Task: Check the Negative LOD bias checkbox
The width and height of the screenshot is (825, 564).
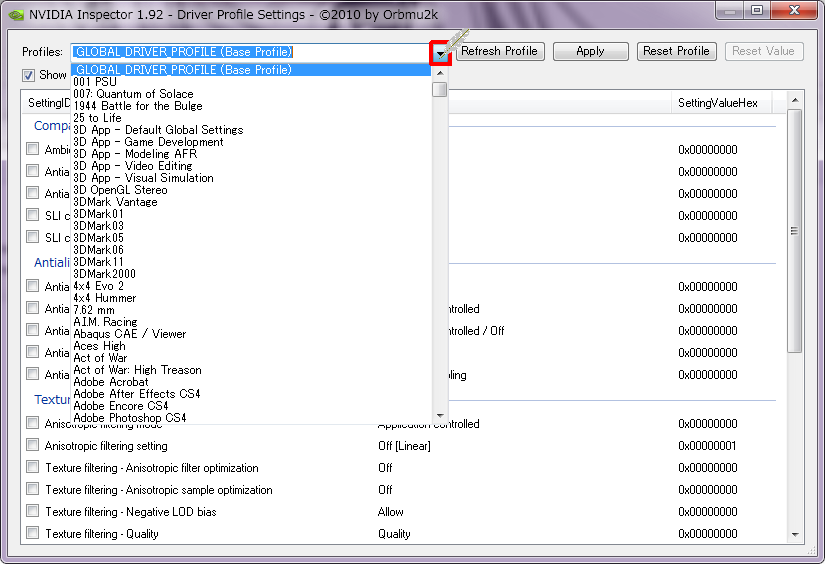Action: pos(33,511)
